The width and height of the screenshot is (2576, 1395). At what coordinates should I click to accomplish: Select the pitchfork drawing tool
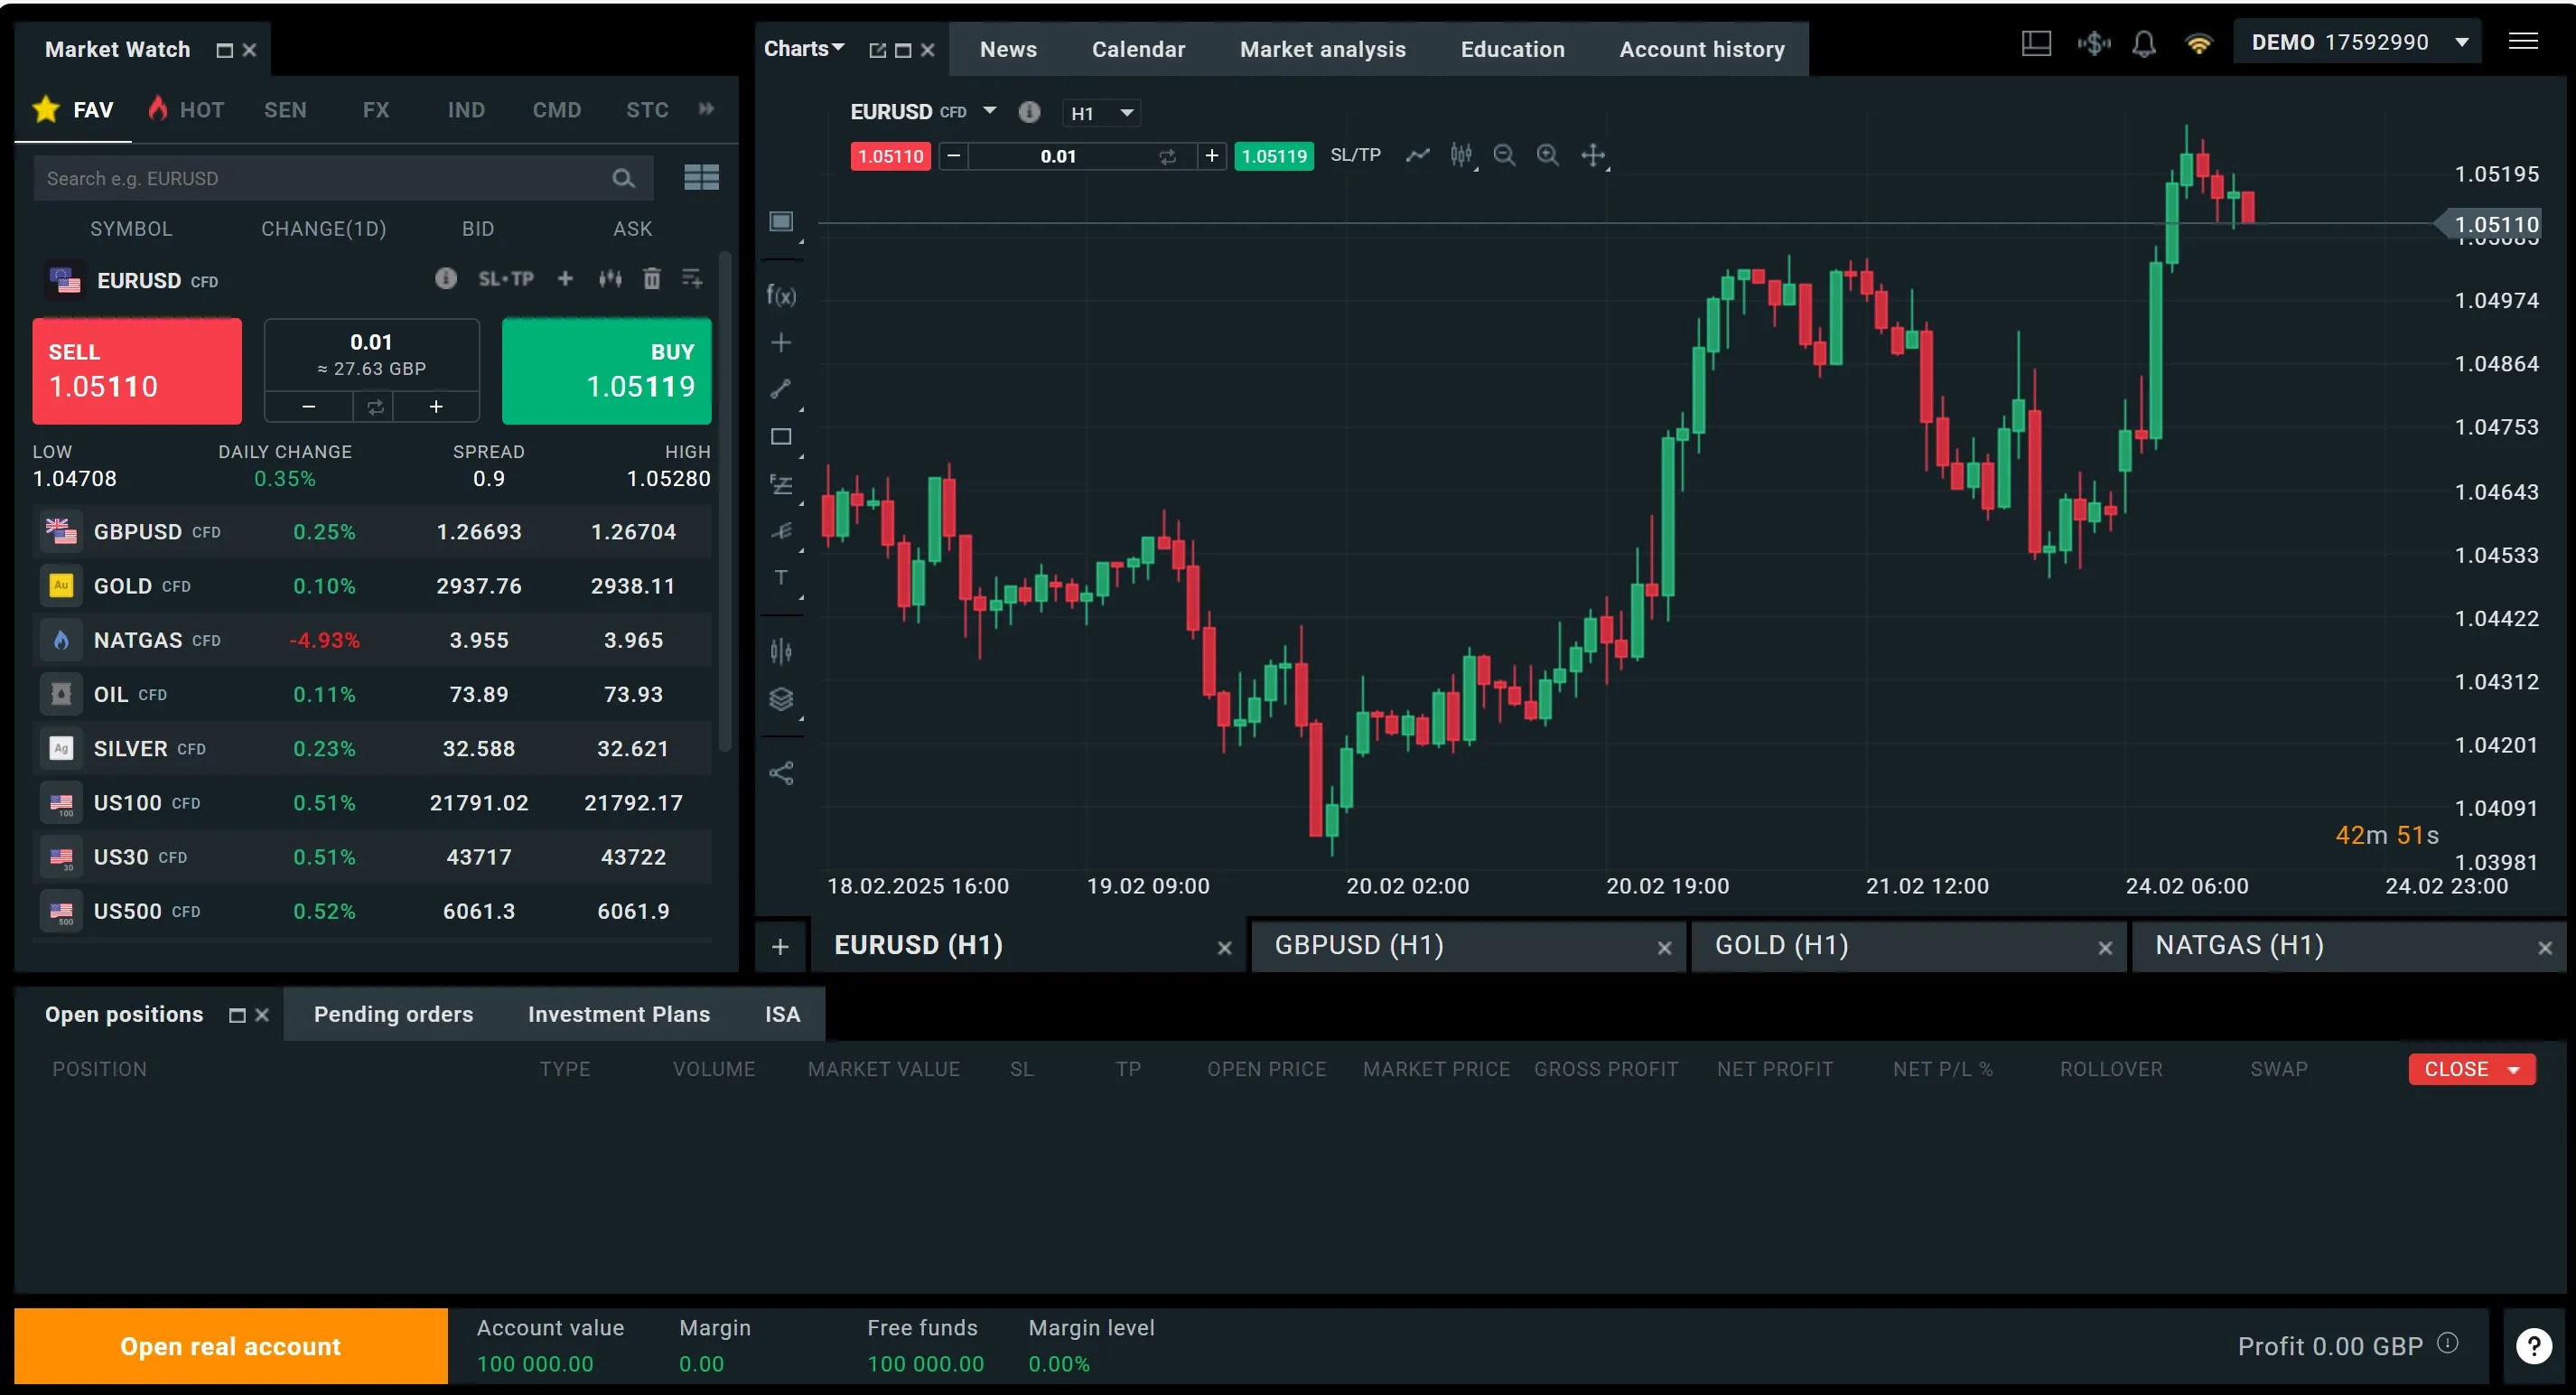[x=781, y=531]
